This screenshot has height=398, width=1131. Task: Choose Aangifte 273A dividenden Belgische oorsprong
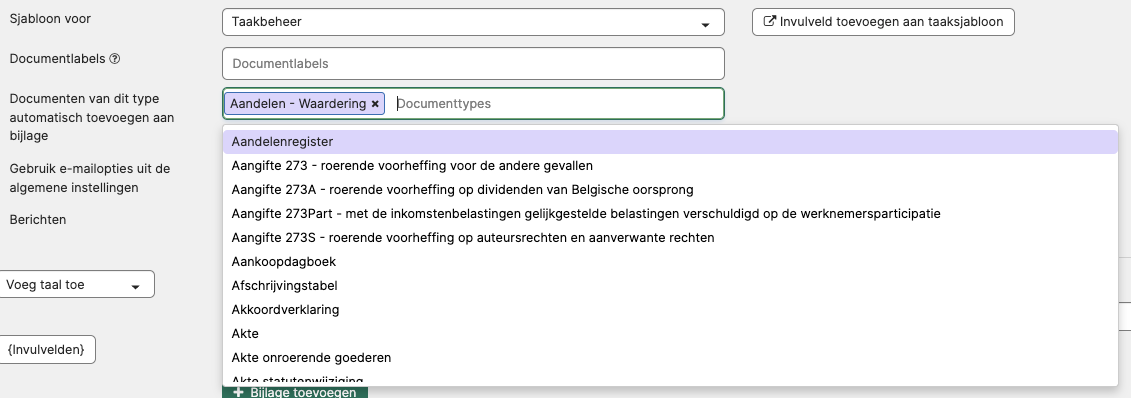(670, 190)
